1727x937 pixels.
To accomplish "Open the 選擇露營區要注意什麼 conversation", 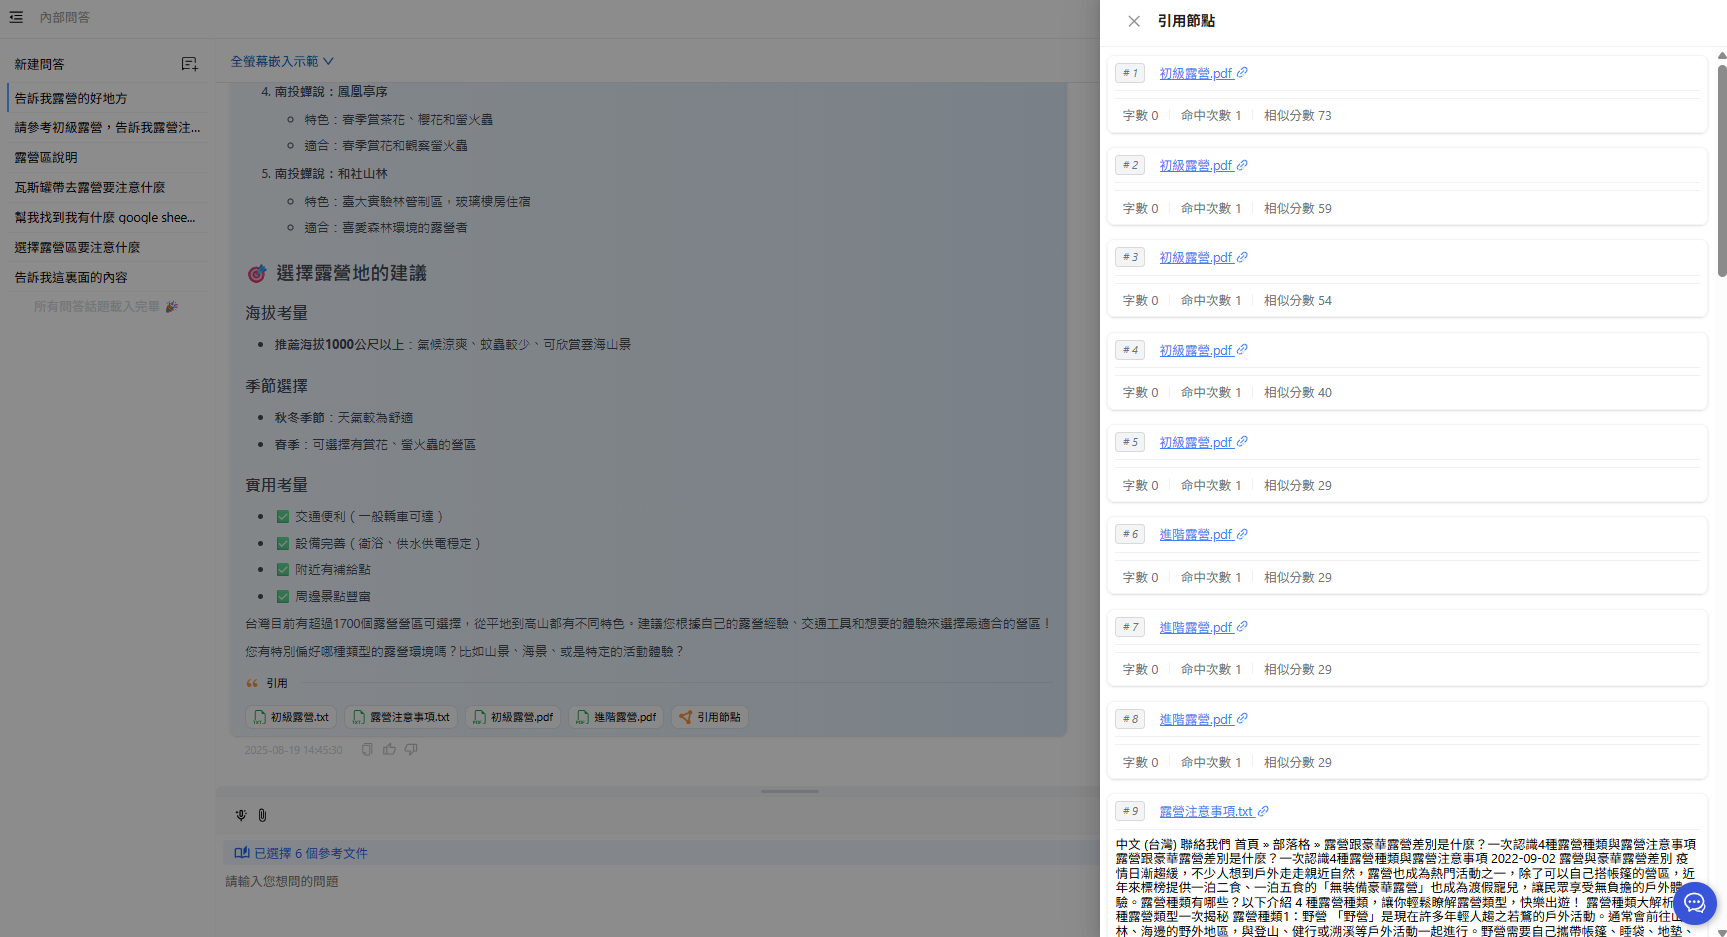I will [77, 248].
